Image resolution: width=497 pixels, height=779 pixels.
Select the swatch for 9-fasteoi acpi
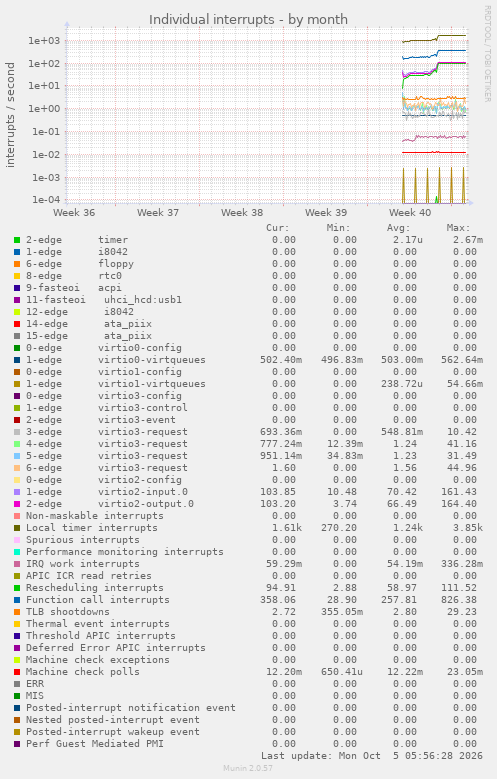pos(17,288)
